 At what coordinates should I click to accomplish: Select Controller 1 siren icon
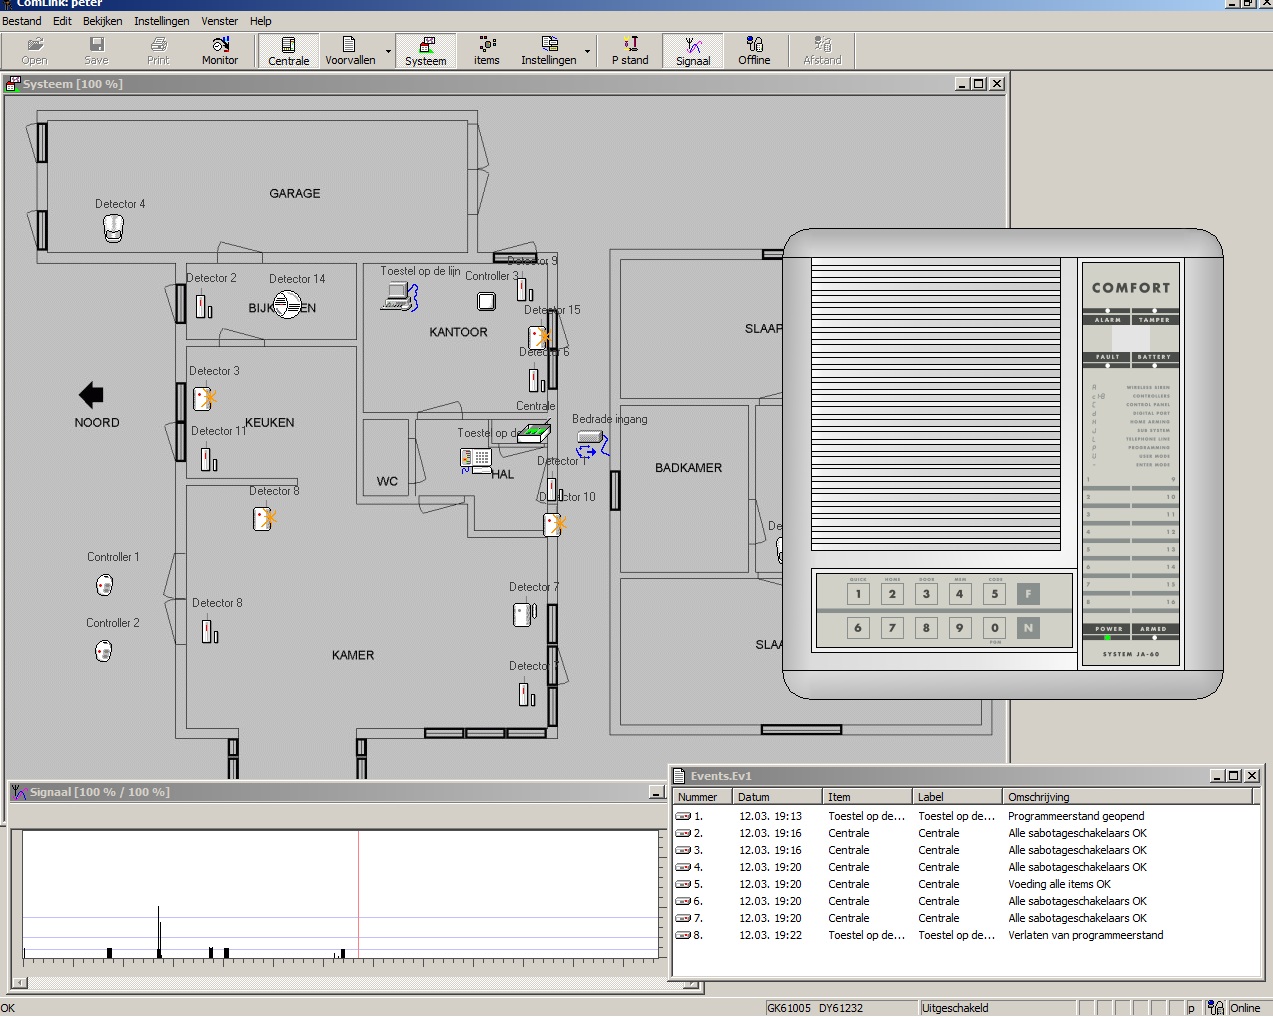point(104,585)
